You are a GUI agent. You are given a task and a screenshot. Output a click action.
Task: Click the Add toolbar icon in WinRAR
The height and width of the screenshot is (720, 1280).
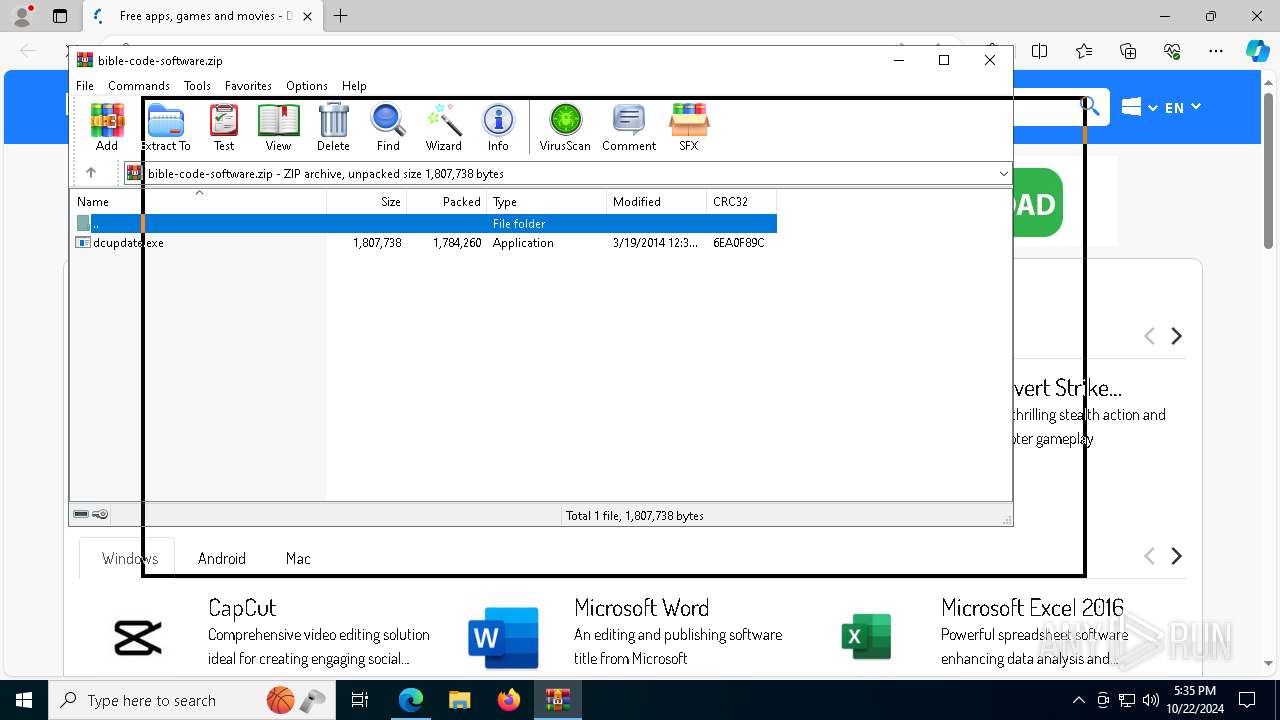(x=107, y=127)
